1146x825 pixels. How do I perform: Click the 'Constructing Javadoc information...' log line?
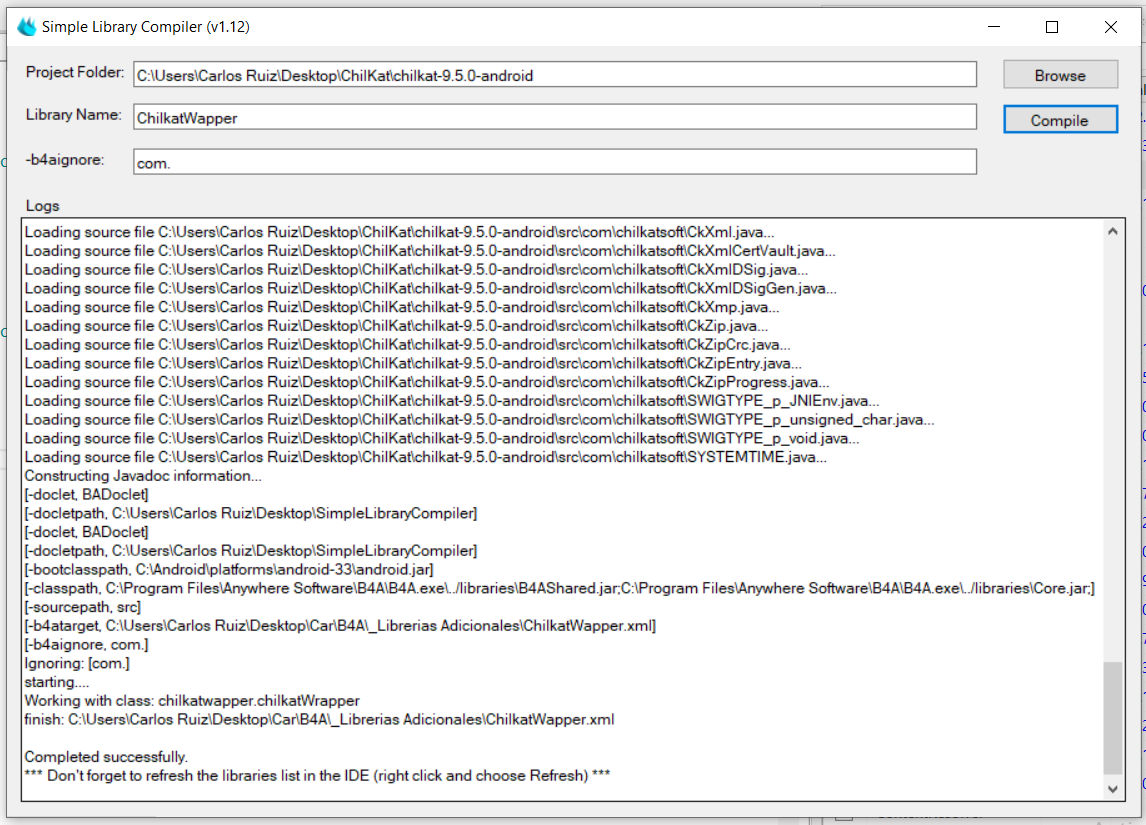(143, 476)
